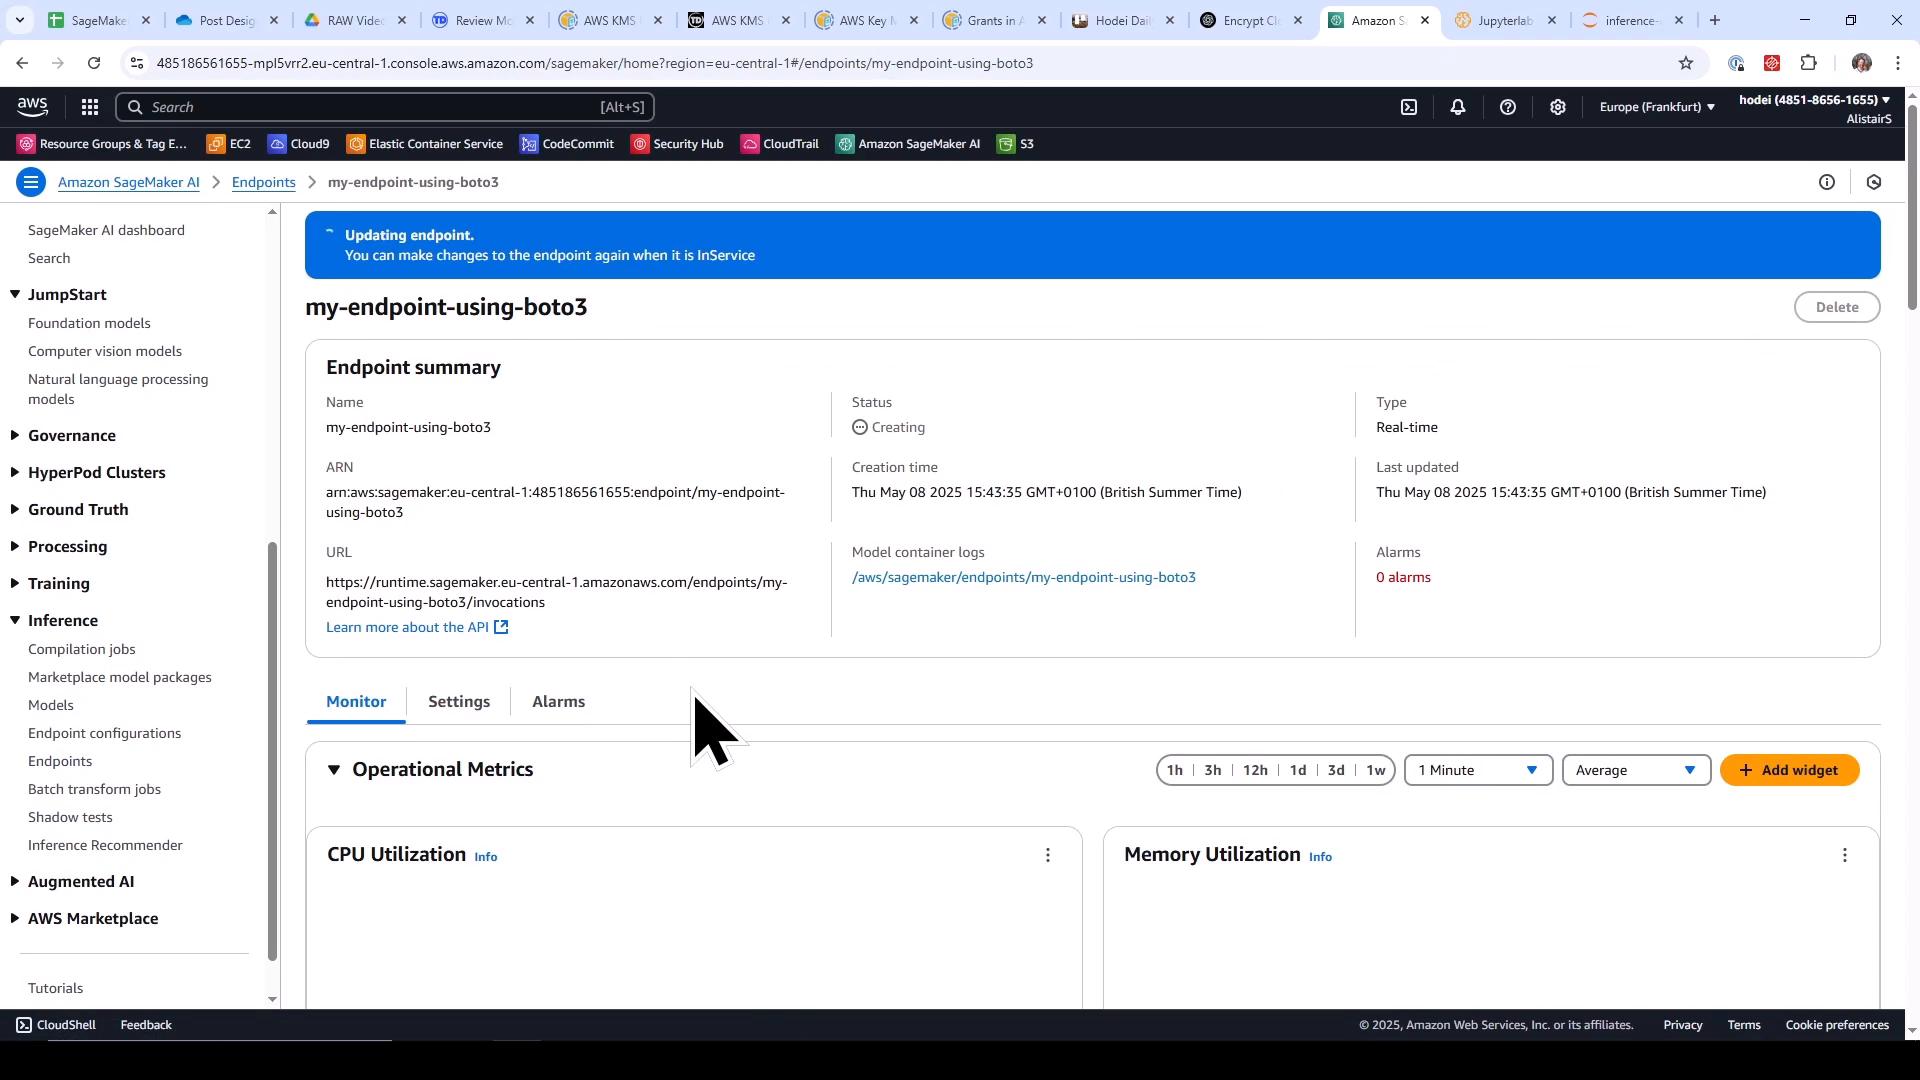Image resolution: width=1920 pixels, height=1080 pixels.
Task: Open CloudTrail favorites shortcut
Action: coord(780,144)
